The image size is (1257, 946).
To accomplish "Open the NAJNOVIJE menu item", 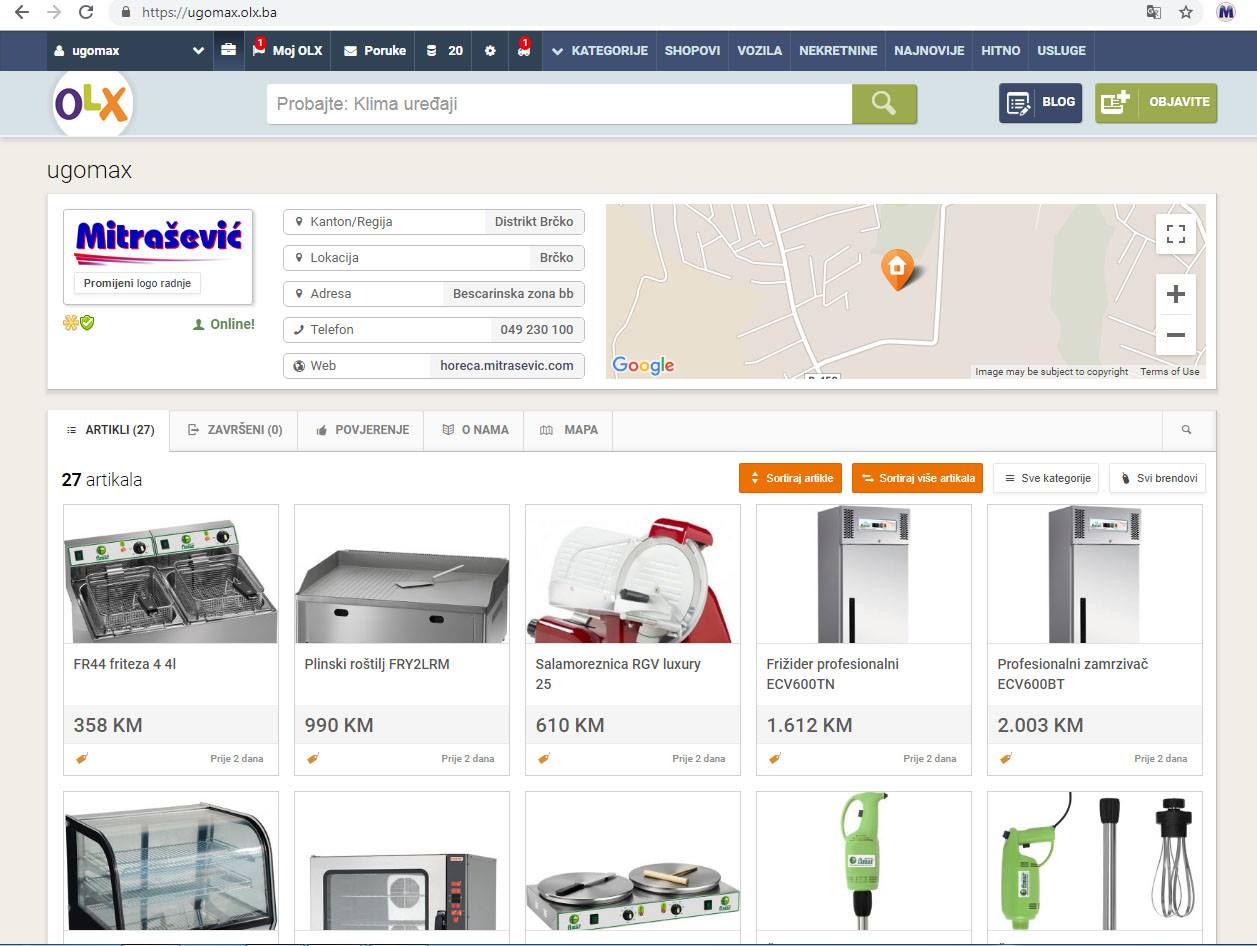I will tap(929, 50).
